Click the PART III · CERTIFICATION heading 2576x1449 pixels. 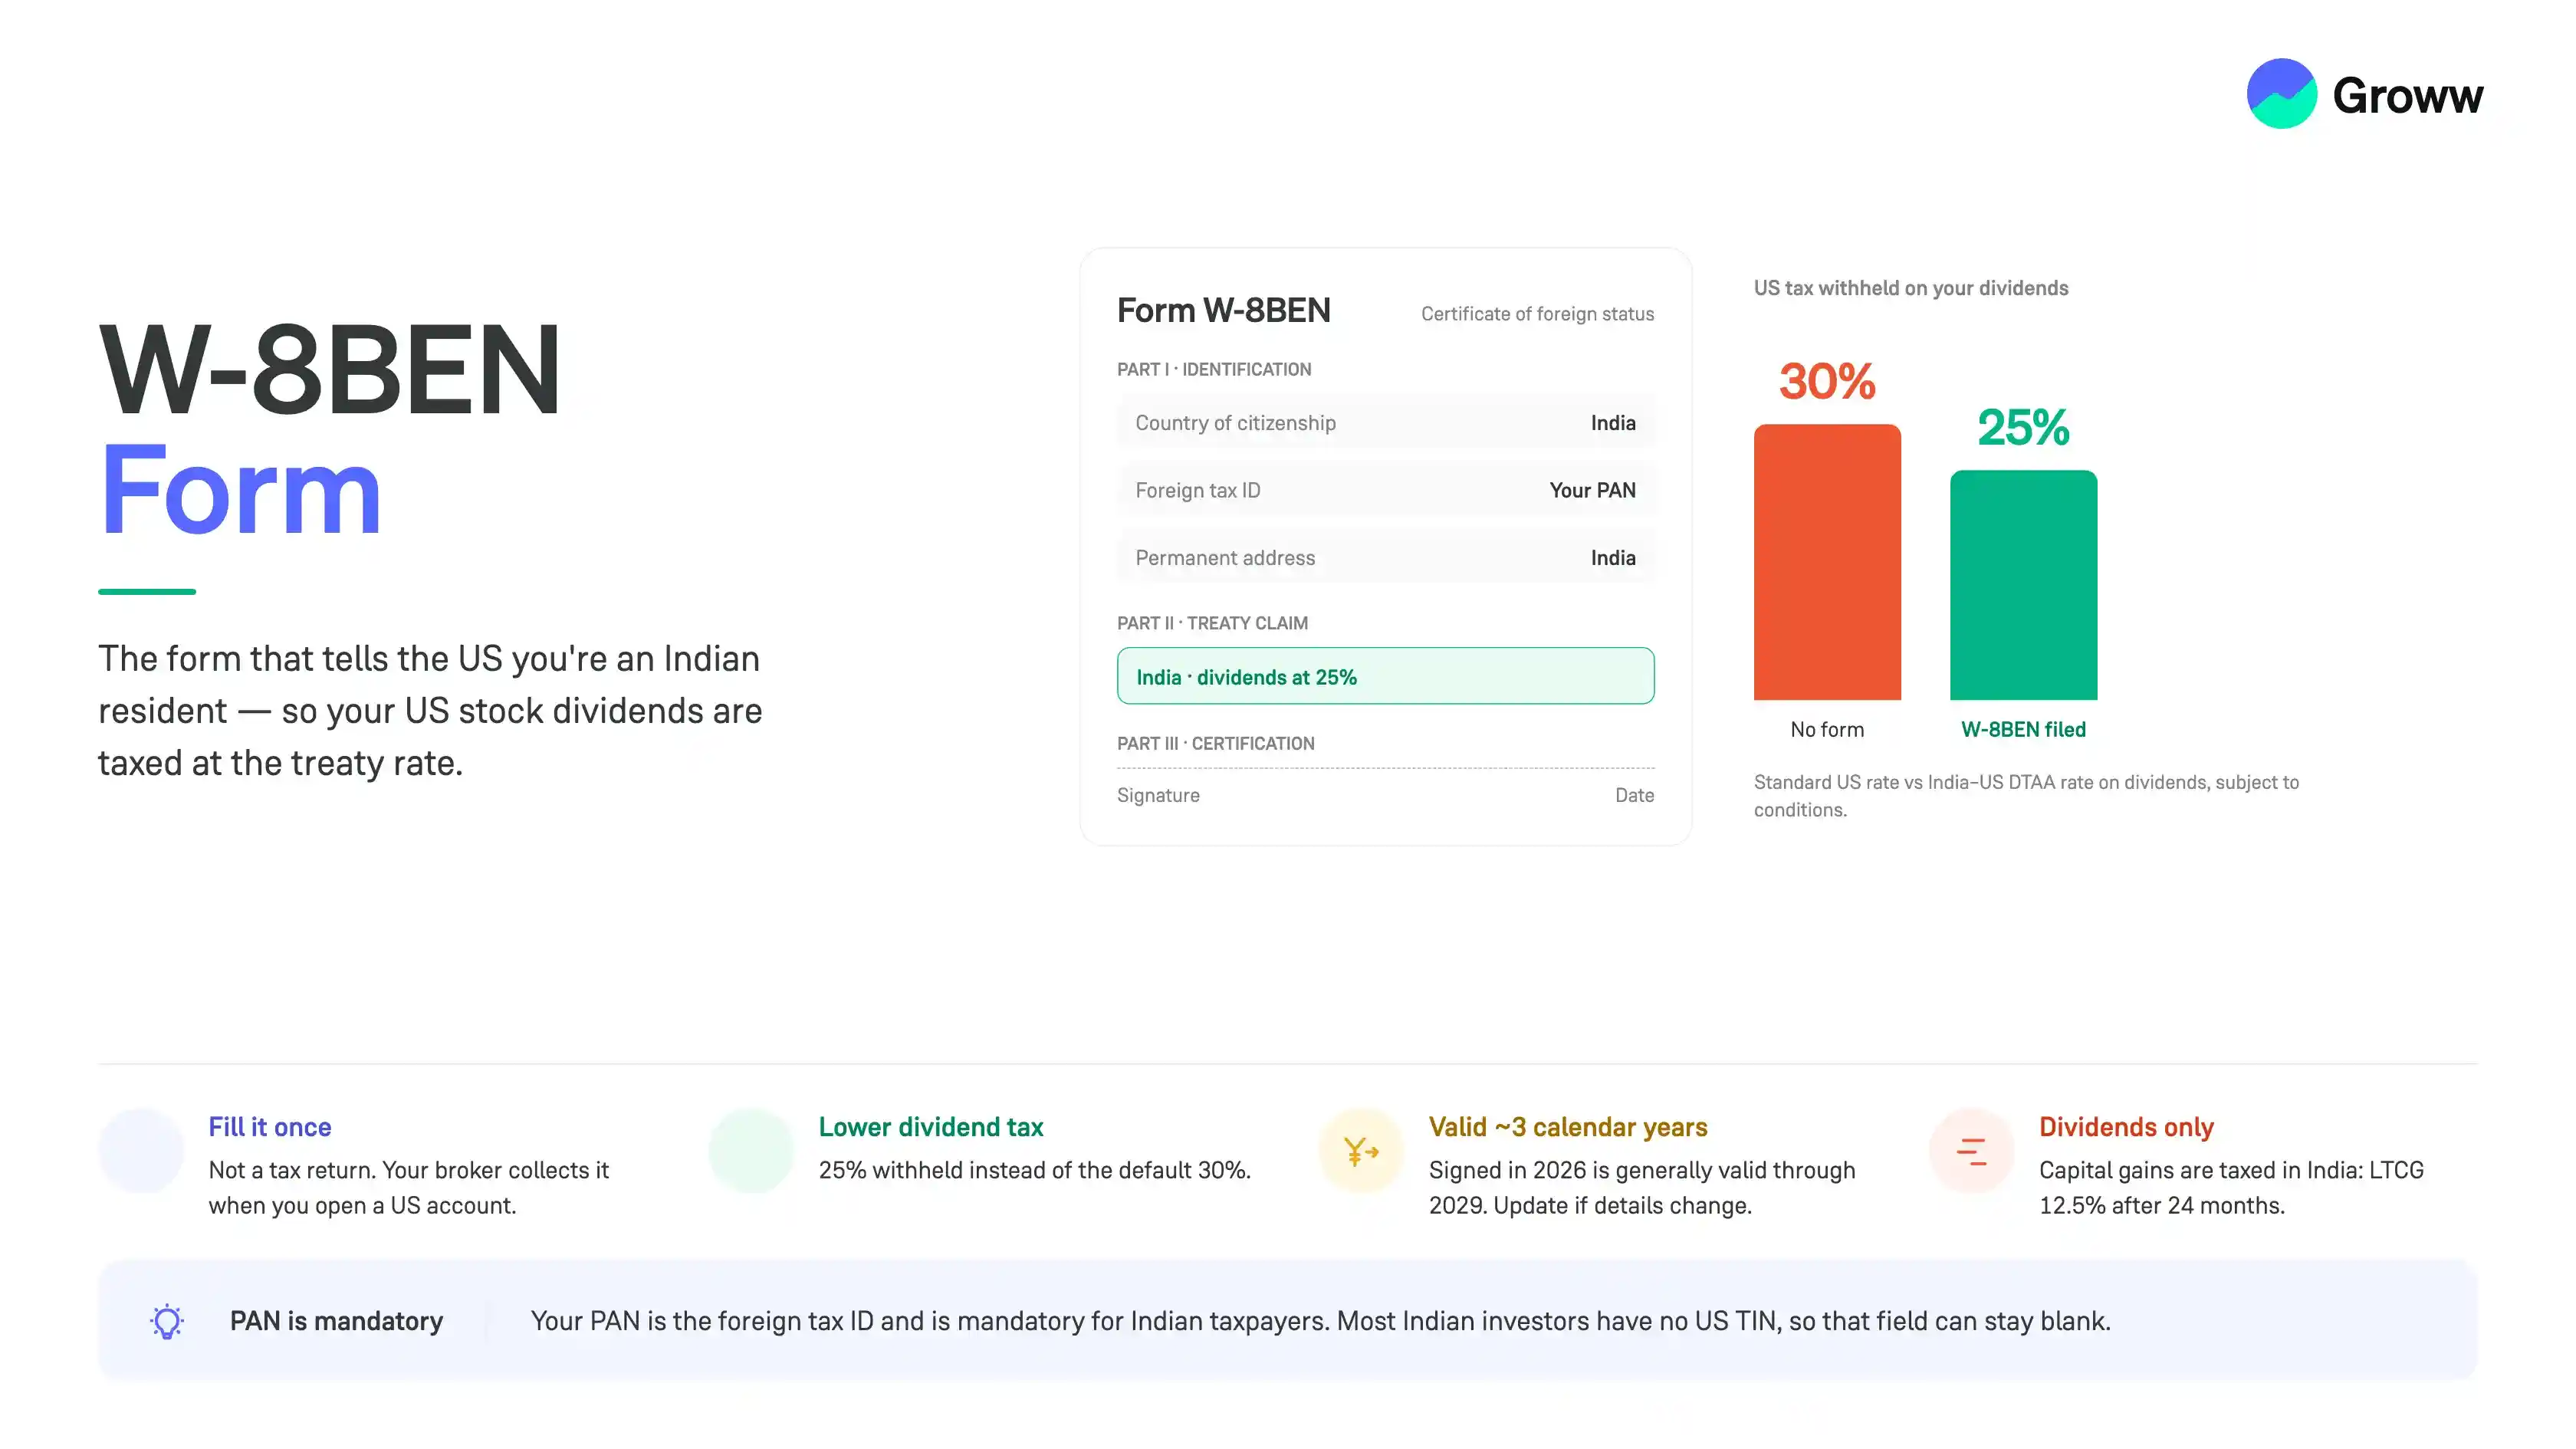click(x=1216, y=743)
